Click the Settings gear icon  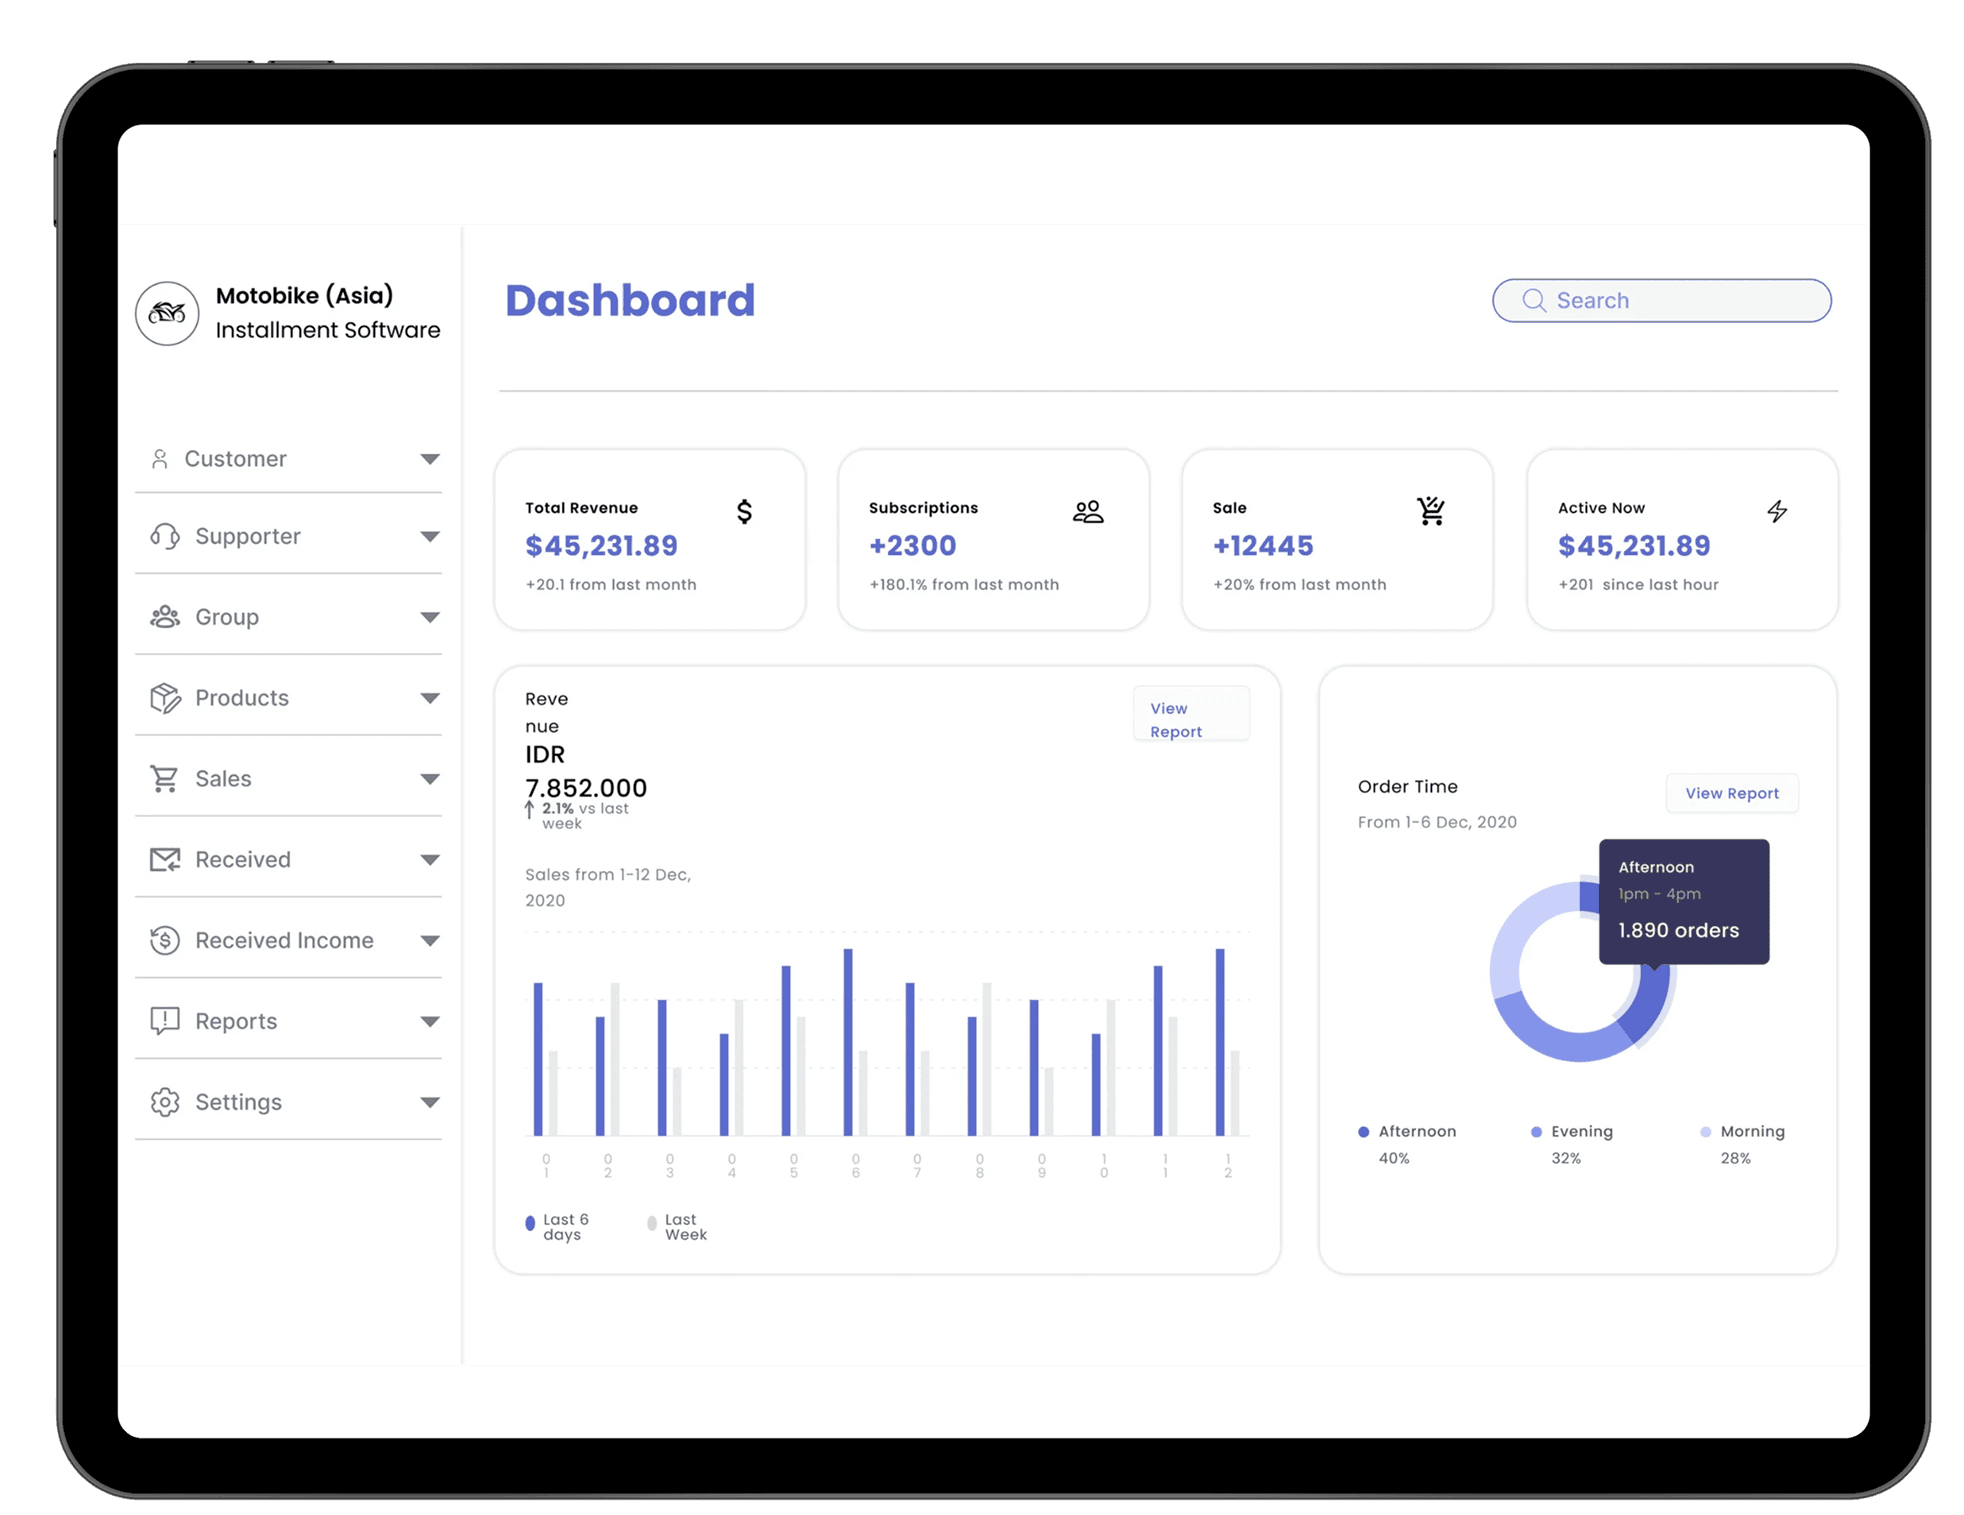coord(165,1102)
